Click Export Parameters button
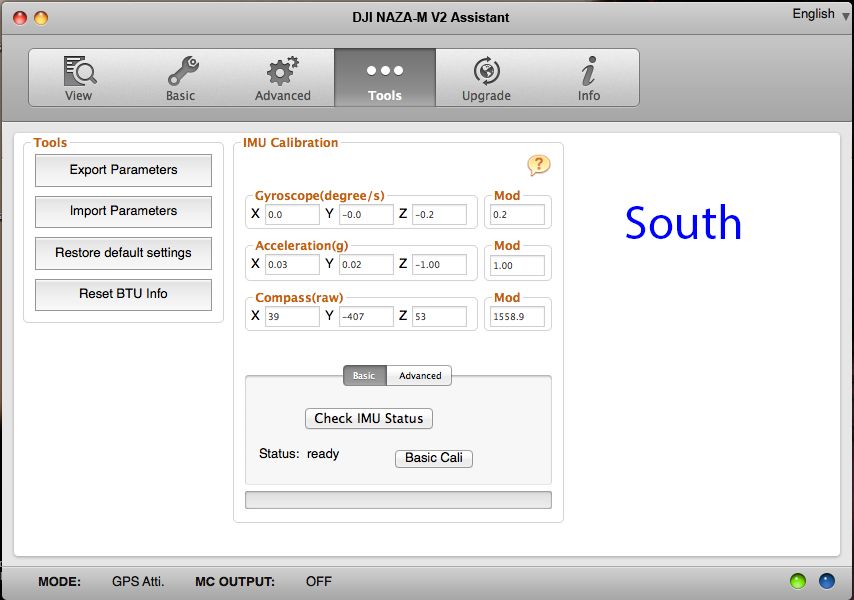Screen dimensions: 854x600 (123, 170)
